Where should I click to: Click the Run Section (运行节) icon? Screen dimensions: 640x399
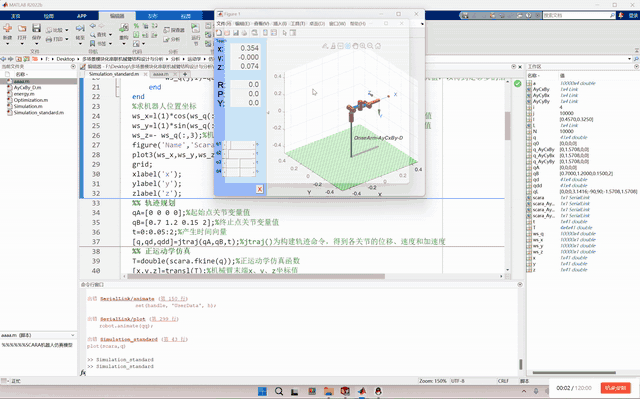pos(196,29)
